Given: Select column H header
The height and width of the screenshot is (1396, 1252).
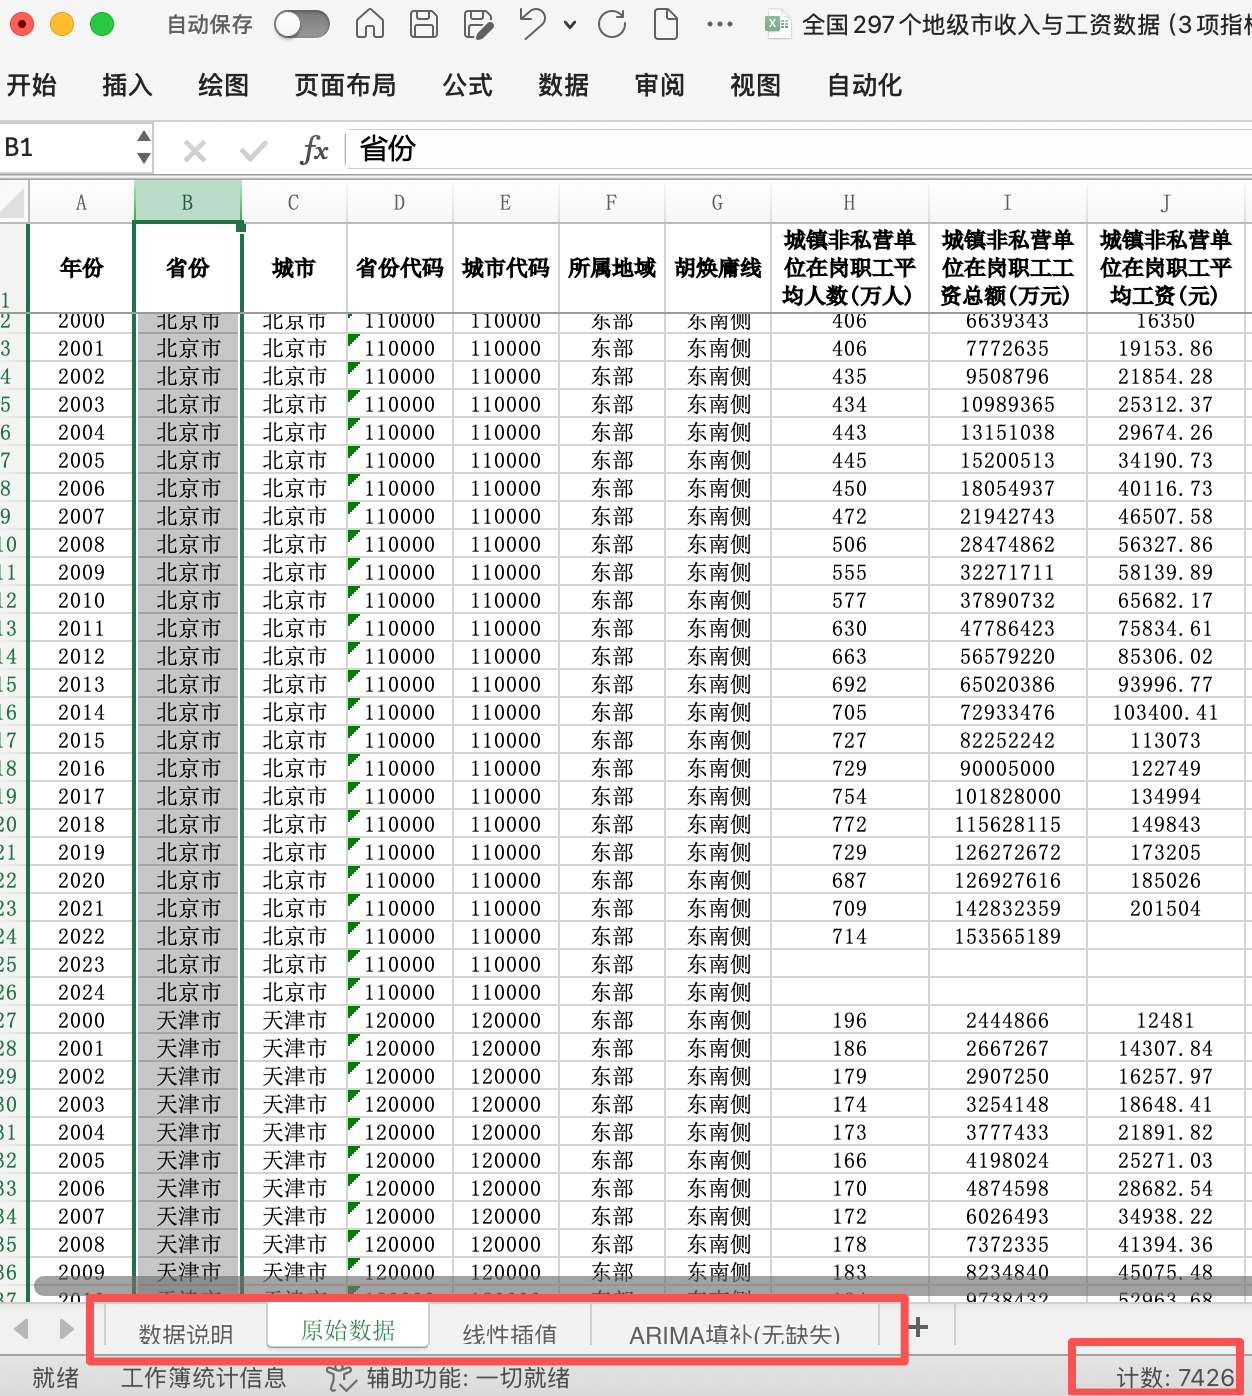Looking at the screenshot, I should click(849, 203).
